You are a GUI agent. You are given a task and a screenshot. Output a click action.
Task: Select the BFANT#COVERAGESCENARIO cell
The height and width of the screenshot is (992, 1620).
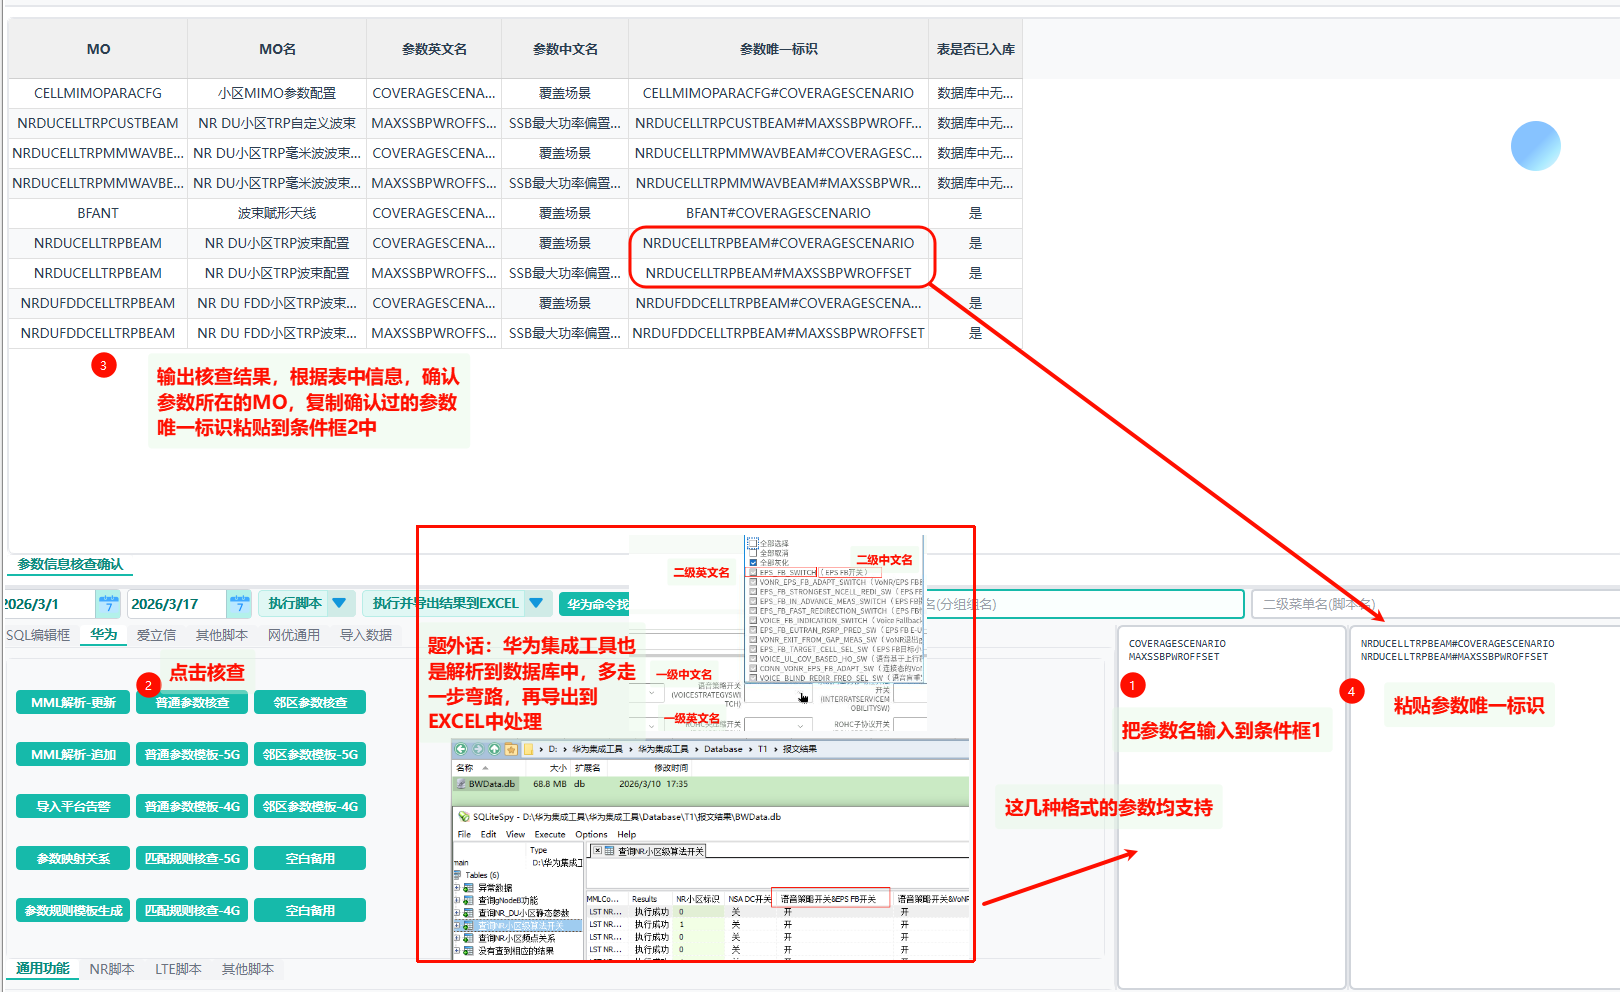778,213
